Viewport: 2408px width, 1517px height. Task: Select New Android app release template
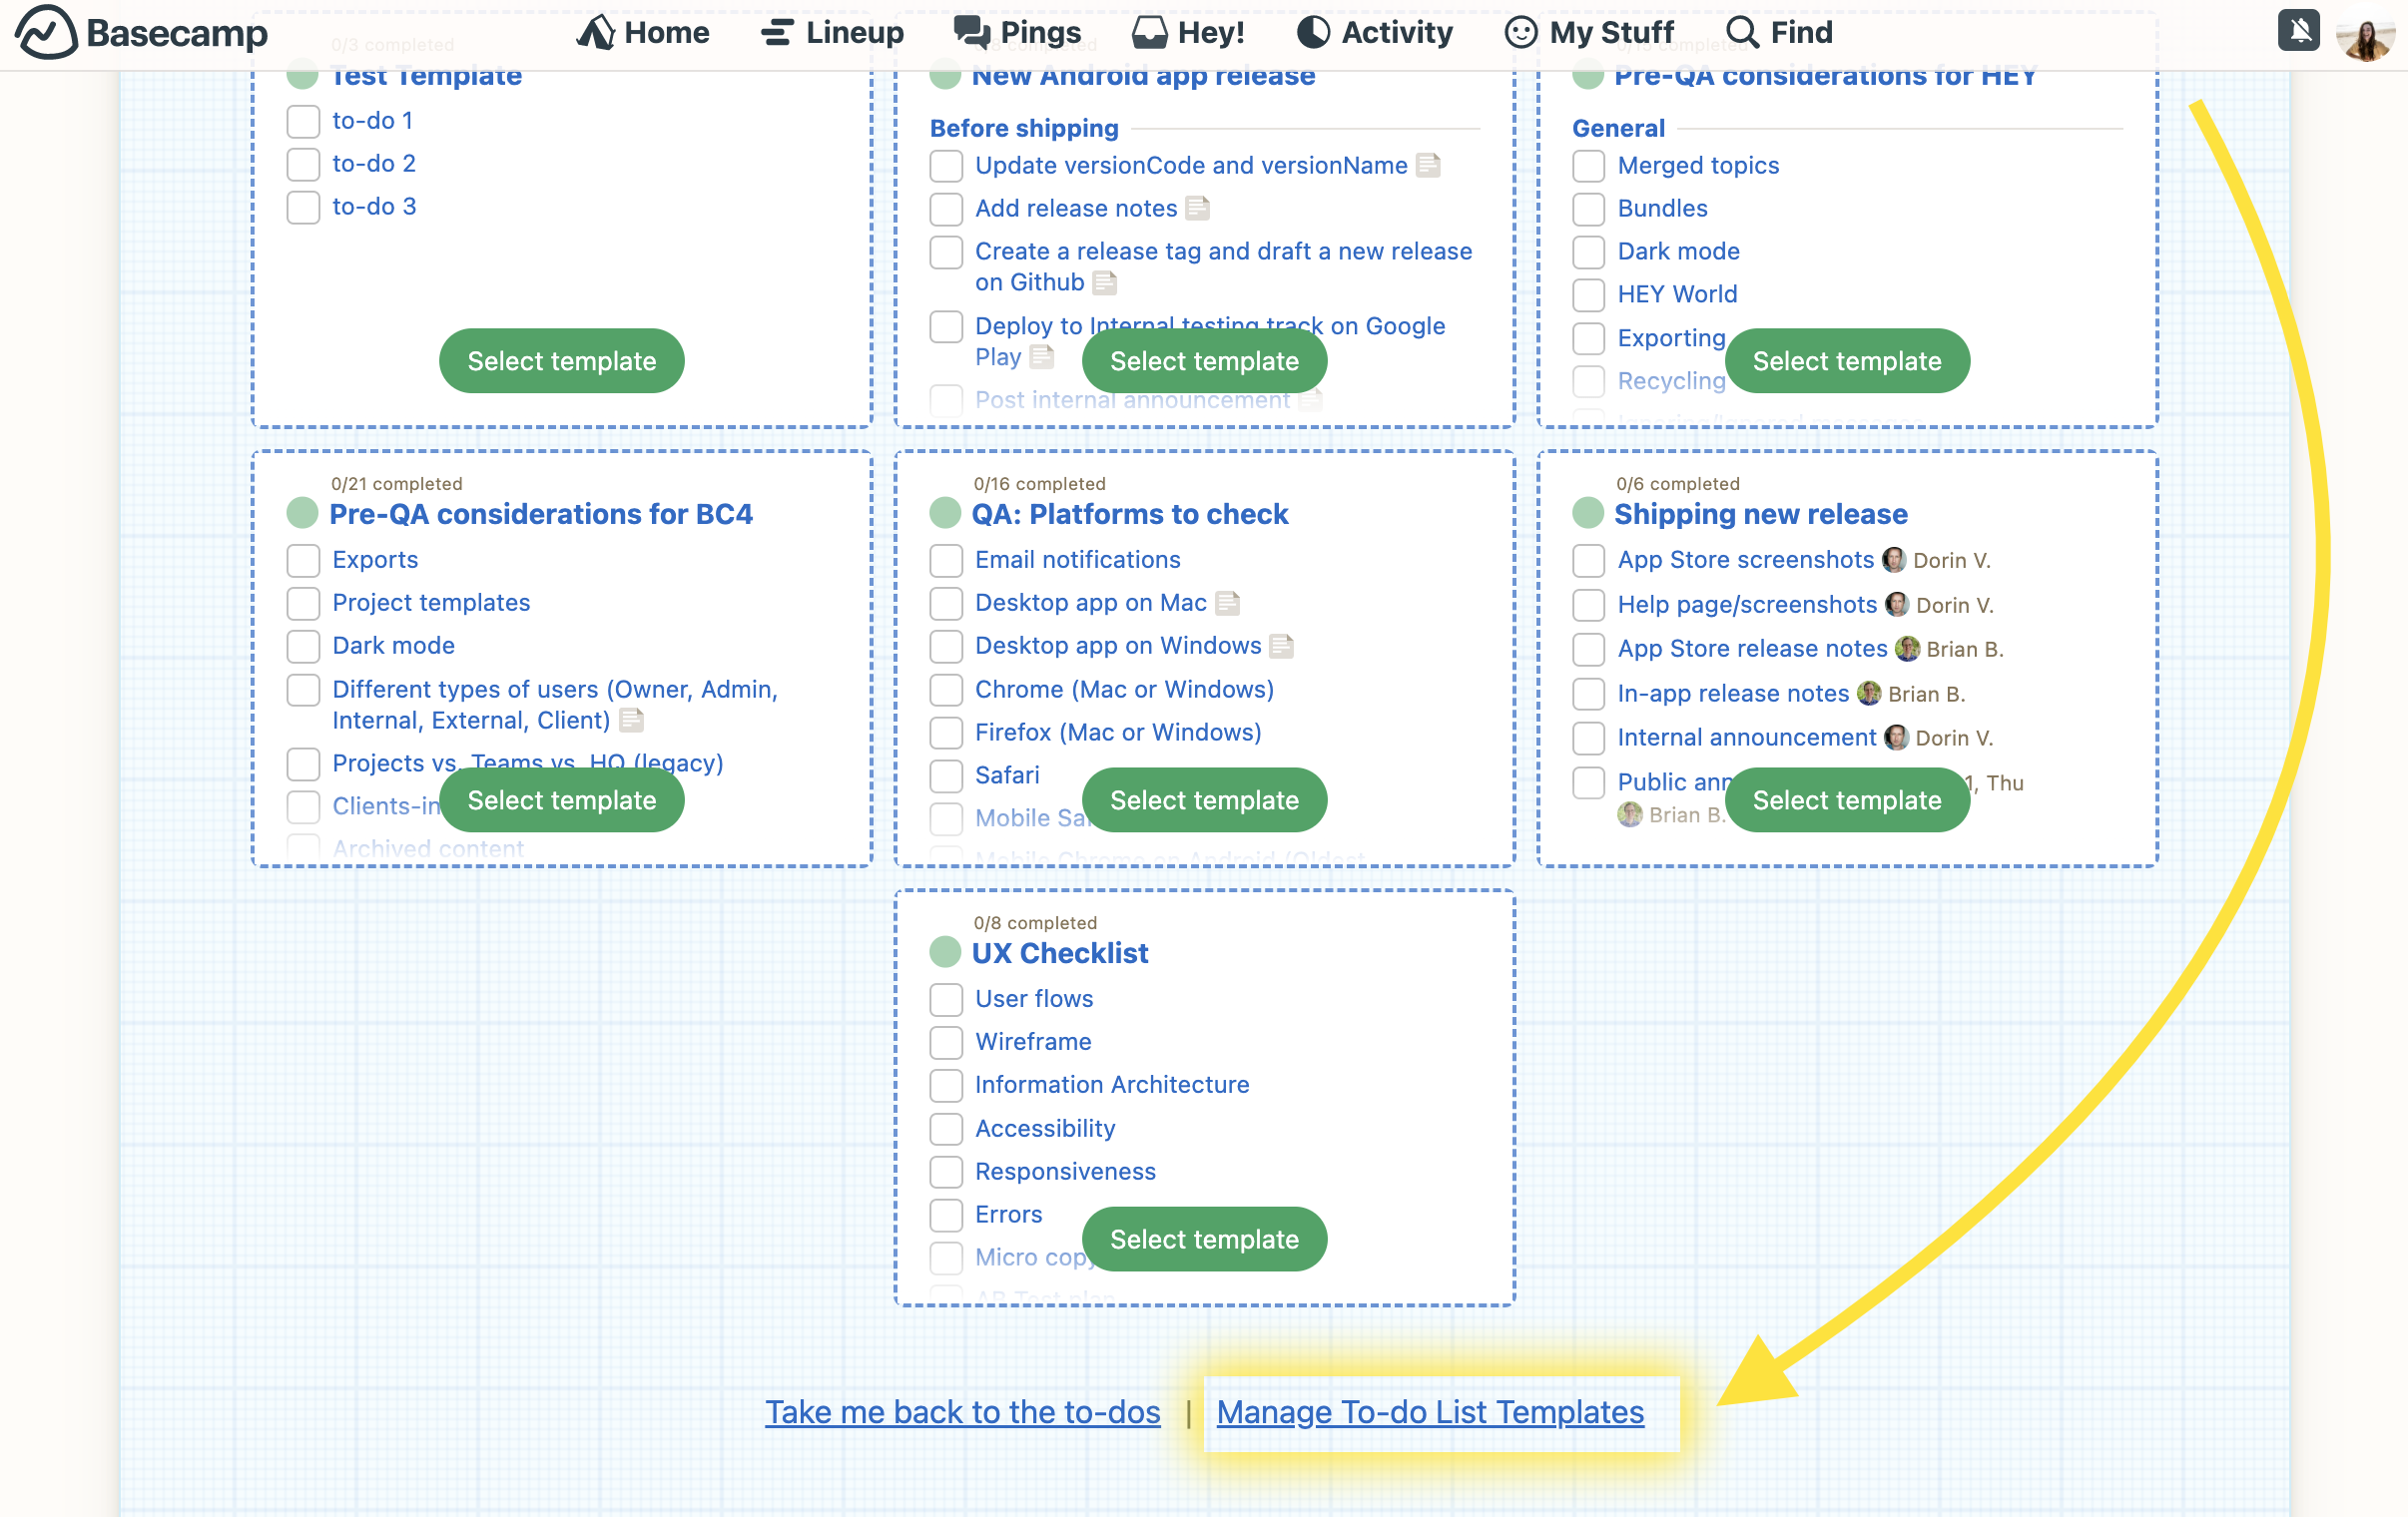1204,360
